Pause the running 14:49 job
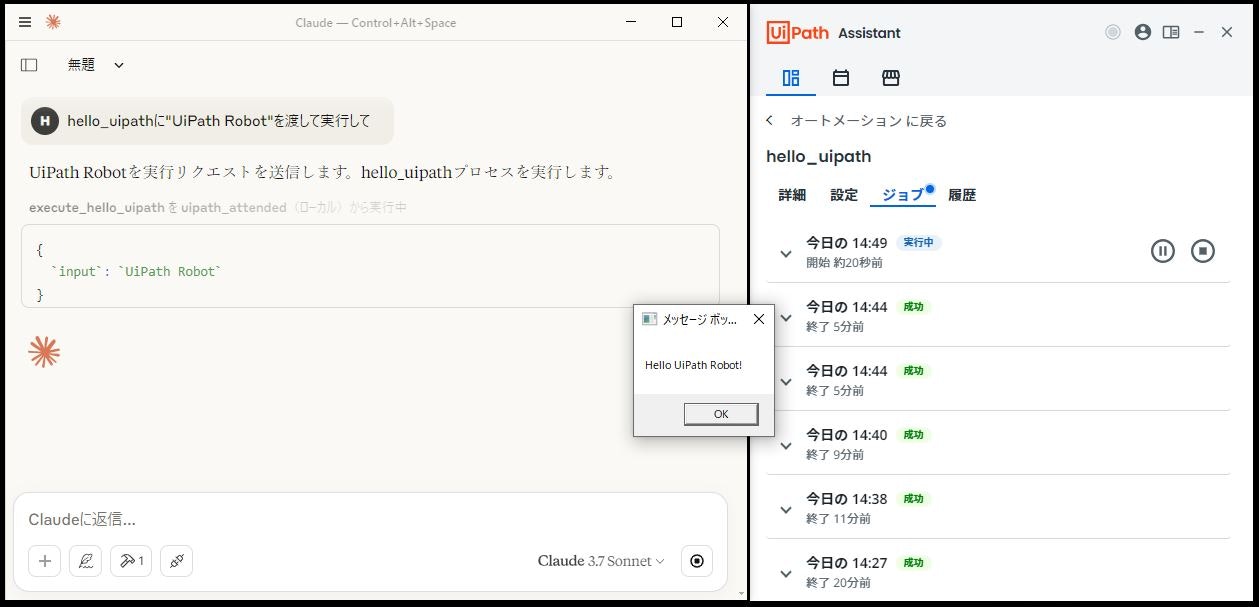Screen dimensions: 1259x607 coord(1162,251)
